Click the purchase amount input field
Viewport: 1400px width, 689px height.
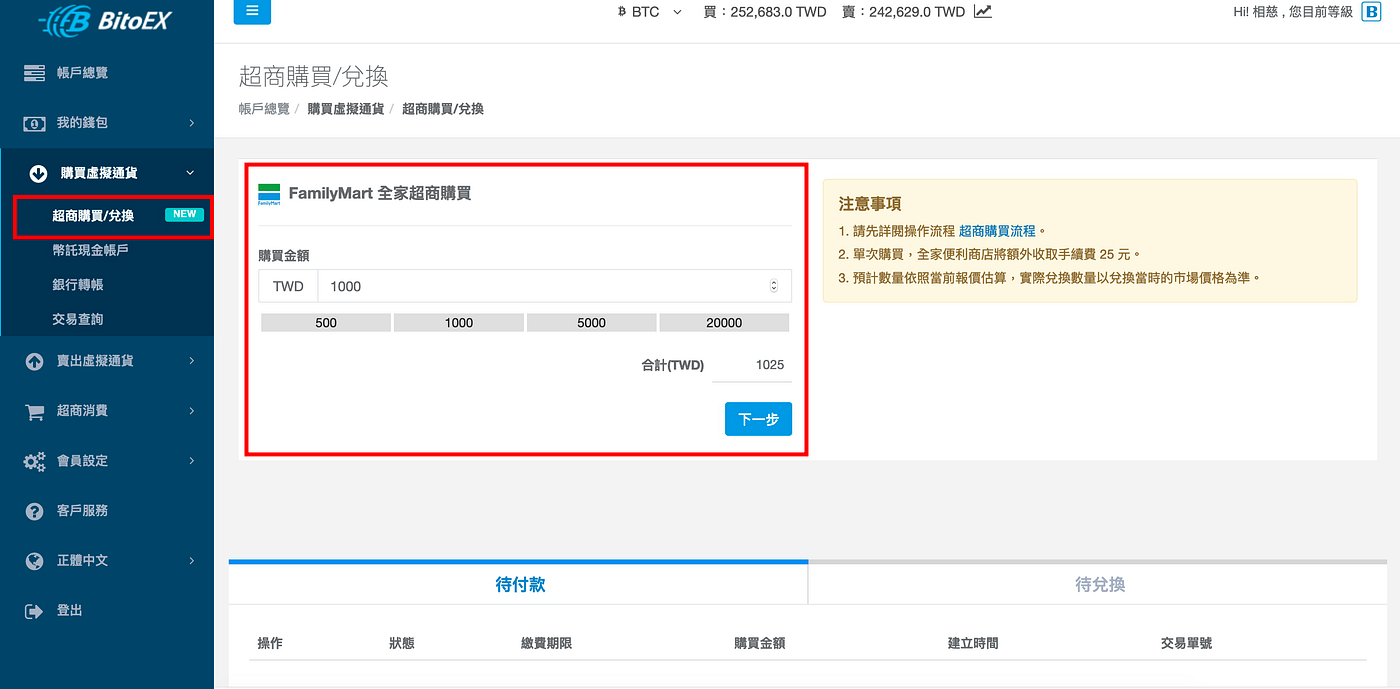554,286
